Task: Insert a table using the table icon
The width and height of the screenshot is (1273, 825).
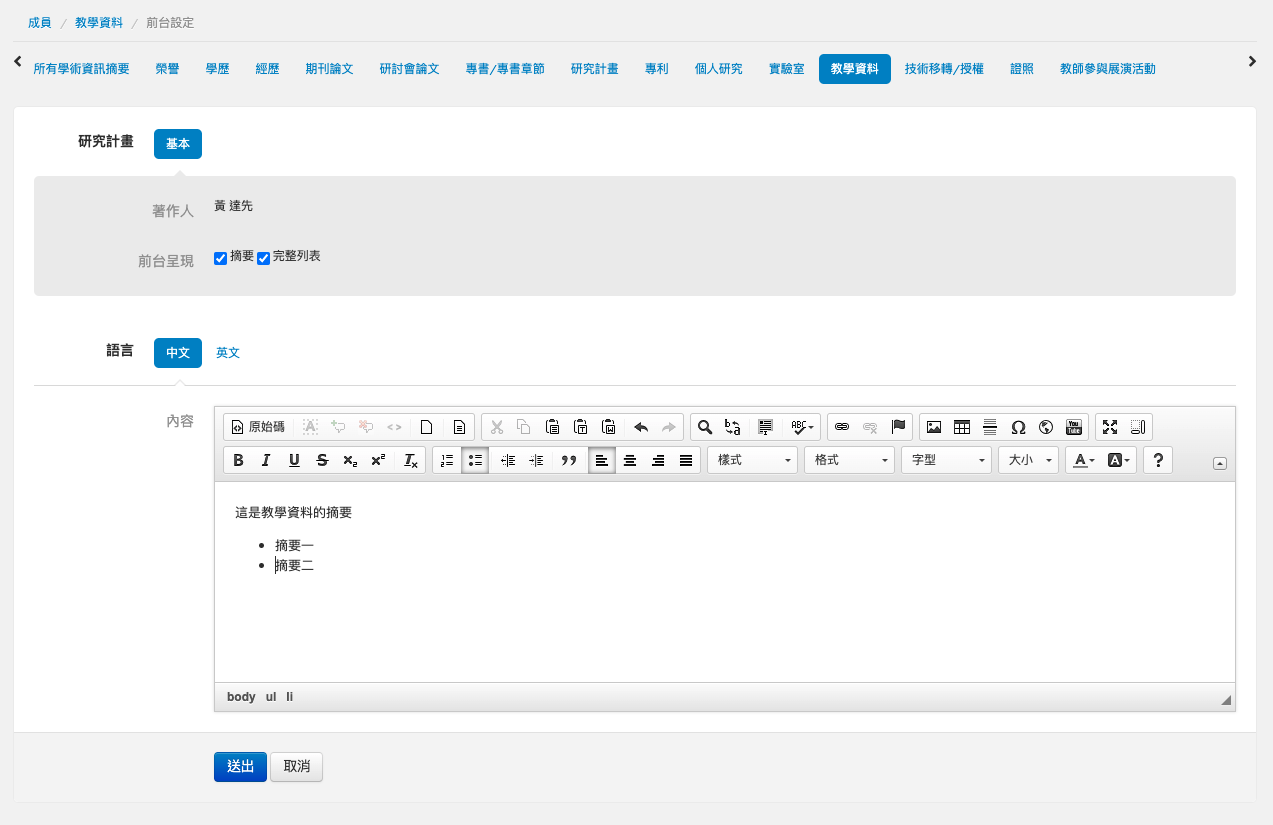Action: [962, 427]
